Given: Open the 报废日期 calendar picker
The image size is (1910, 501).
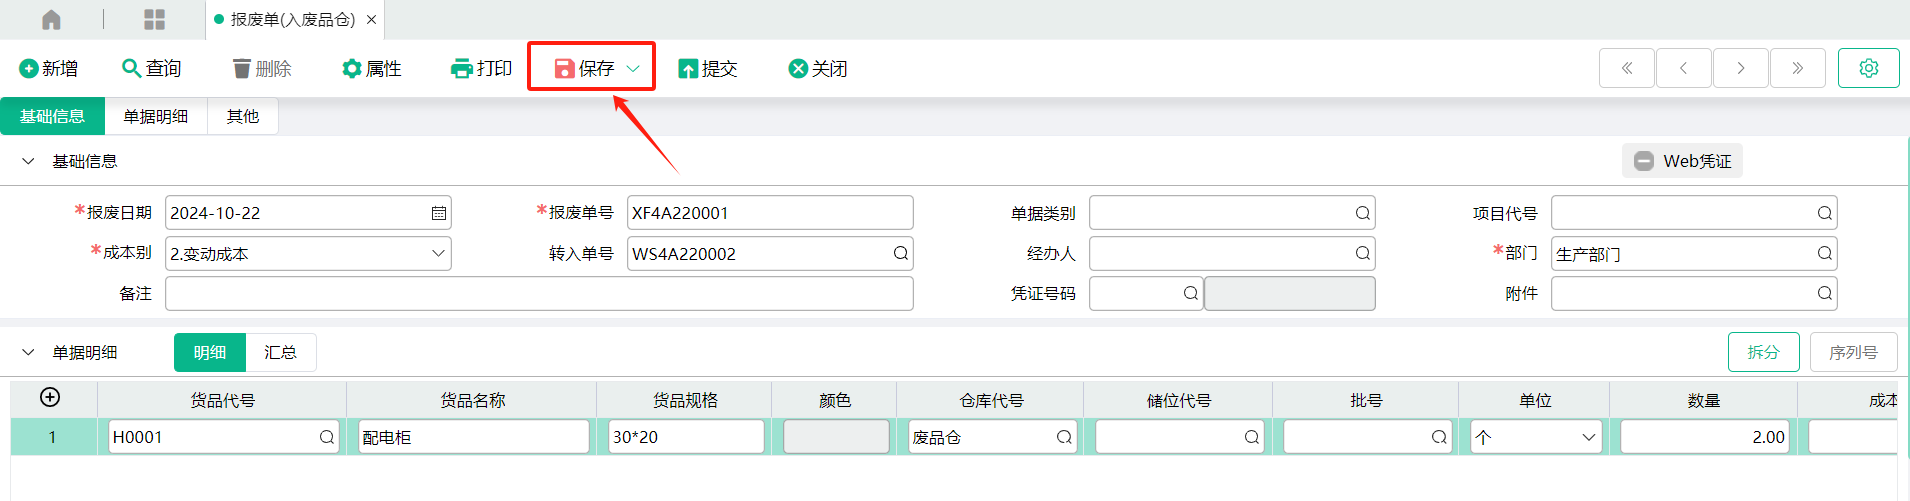Looking at the screenshot, I should [438, 213].
